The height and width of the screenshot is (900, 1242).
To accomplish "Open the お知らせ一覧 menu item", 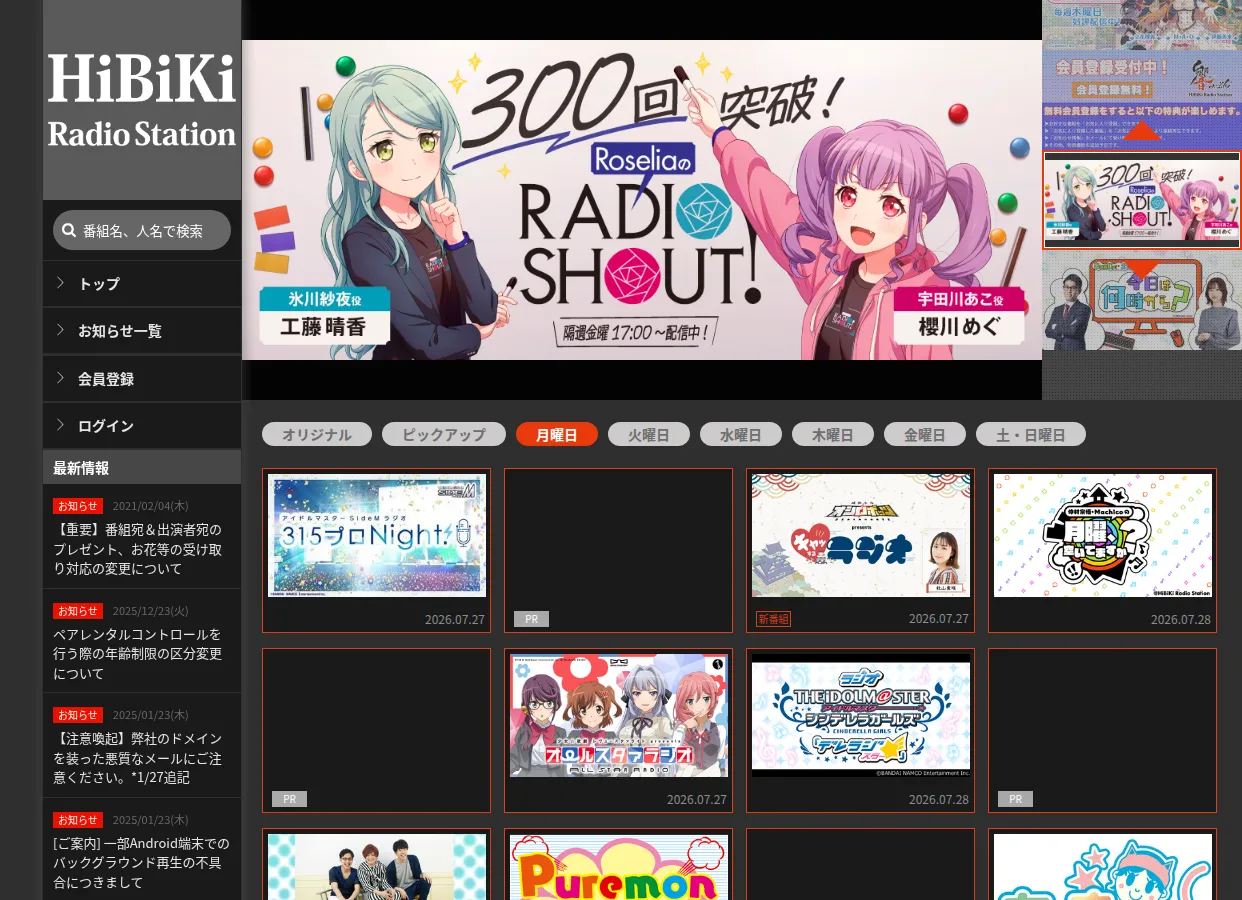I will (142, 331).
